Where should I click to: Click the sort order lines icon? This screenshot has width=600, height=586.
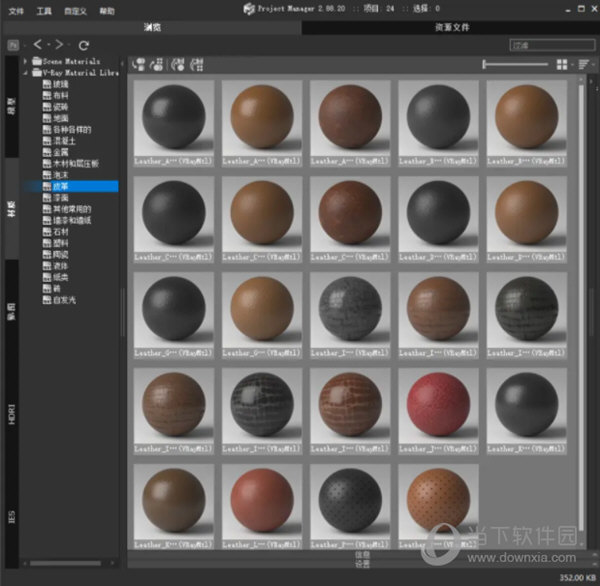coord(583,64)
